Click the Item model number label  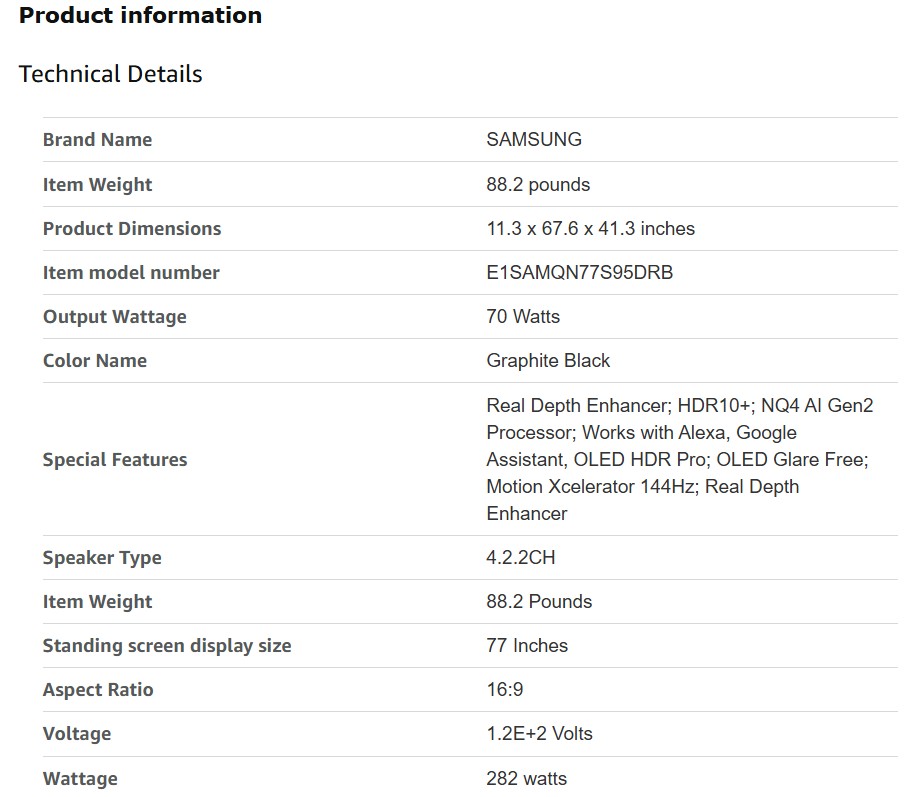point(131,273)
